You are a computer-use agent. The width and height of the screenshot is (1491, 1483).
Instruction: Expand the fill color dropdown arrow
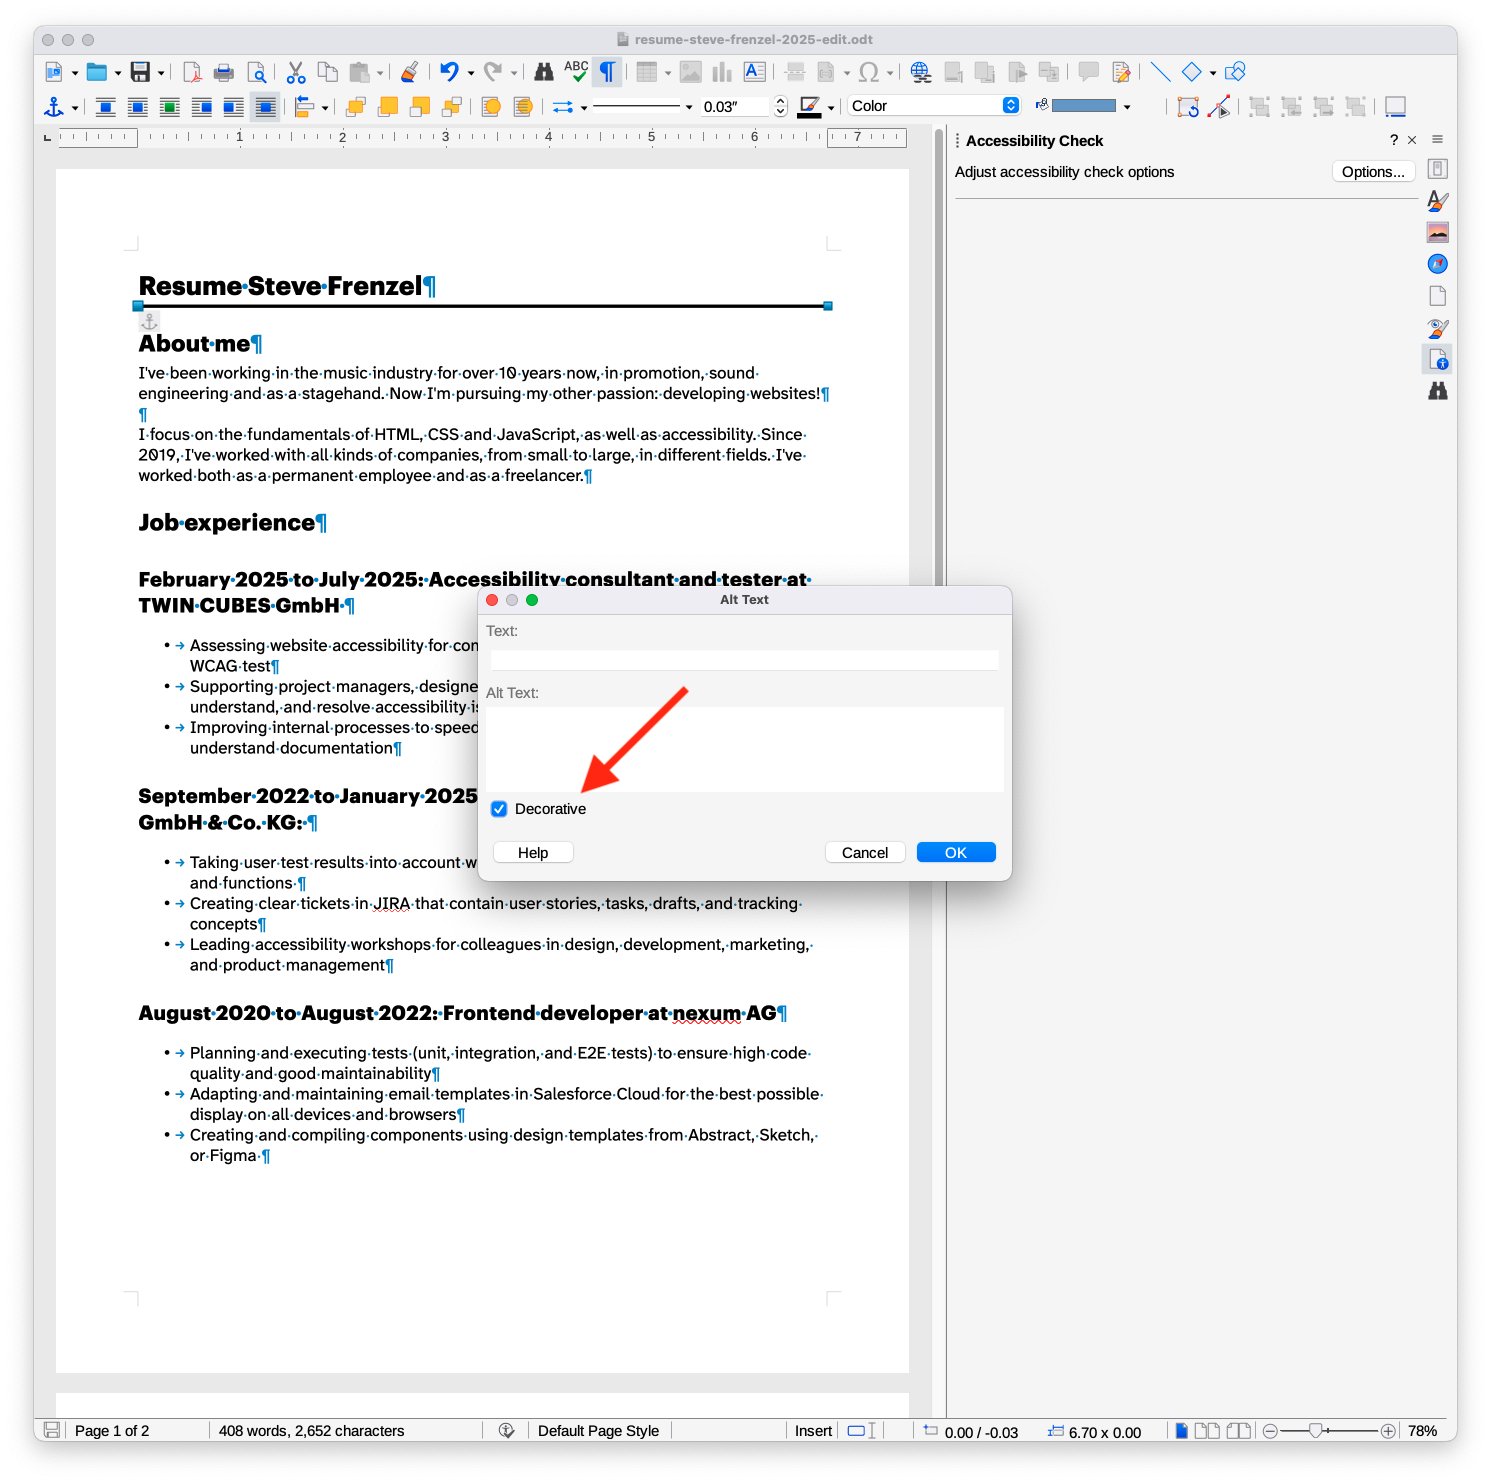click(x=1127, y=107)
